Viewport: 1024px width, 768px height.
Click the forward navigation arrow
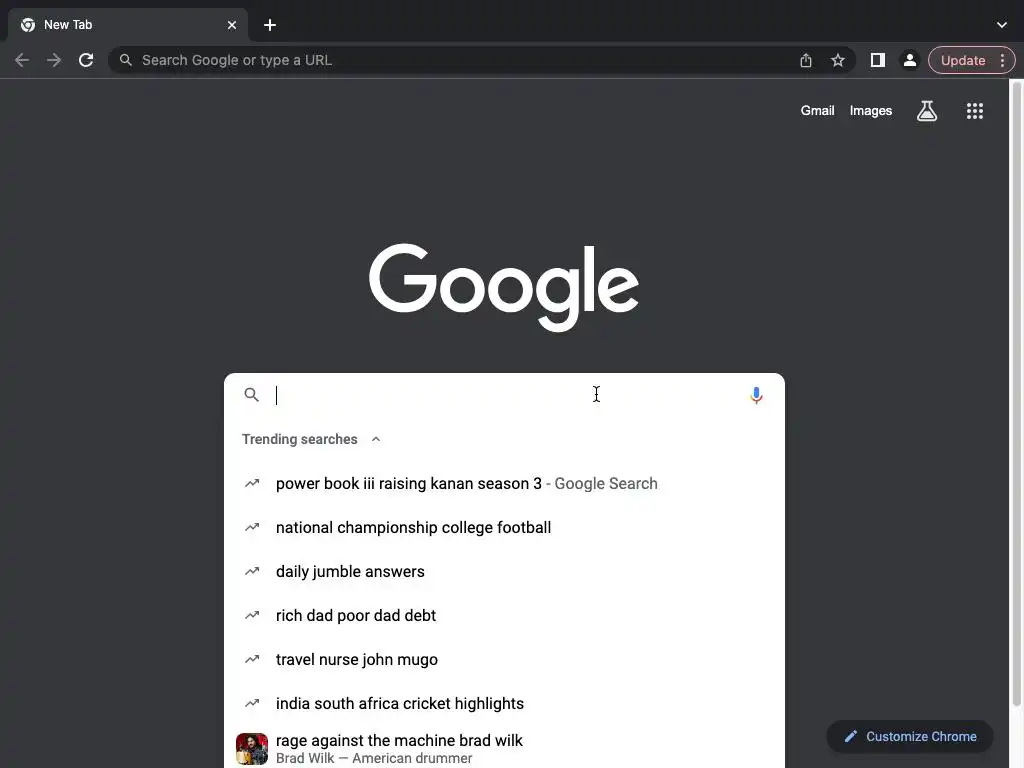coord(54,60)
